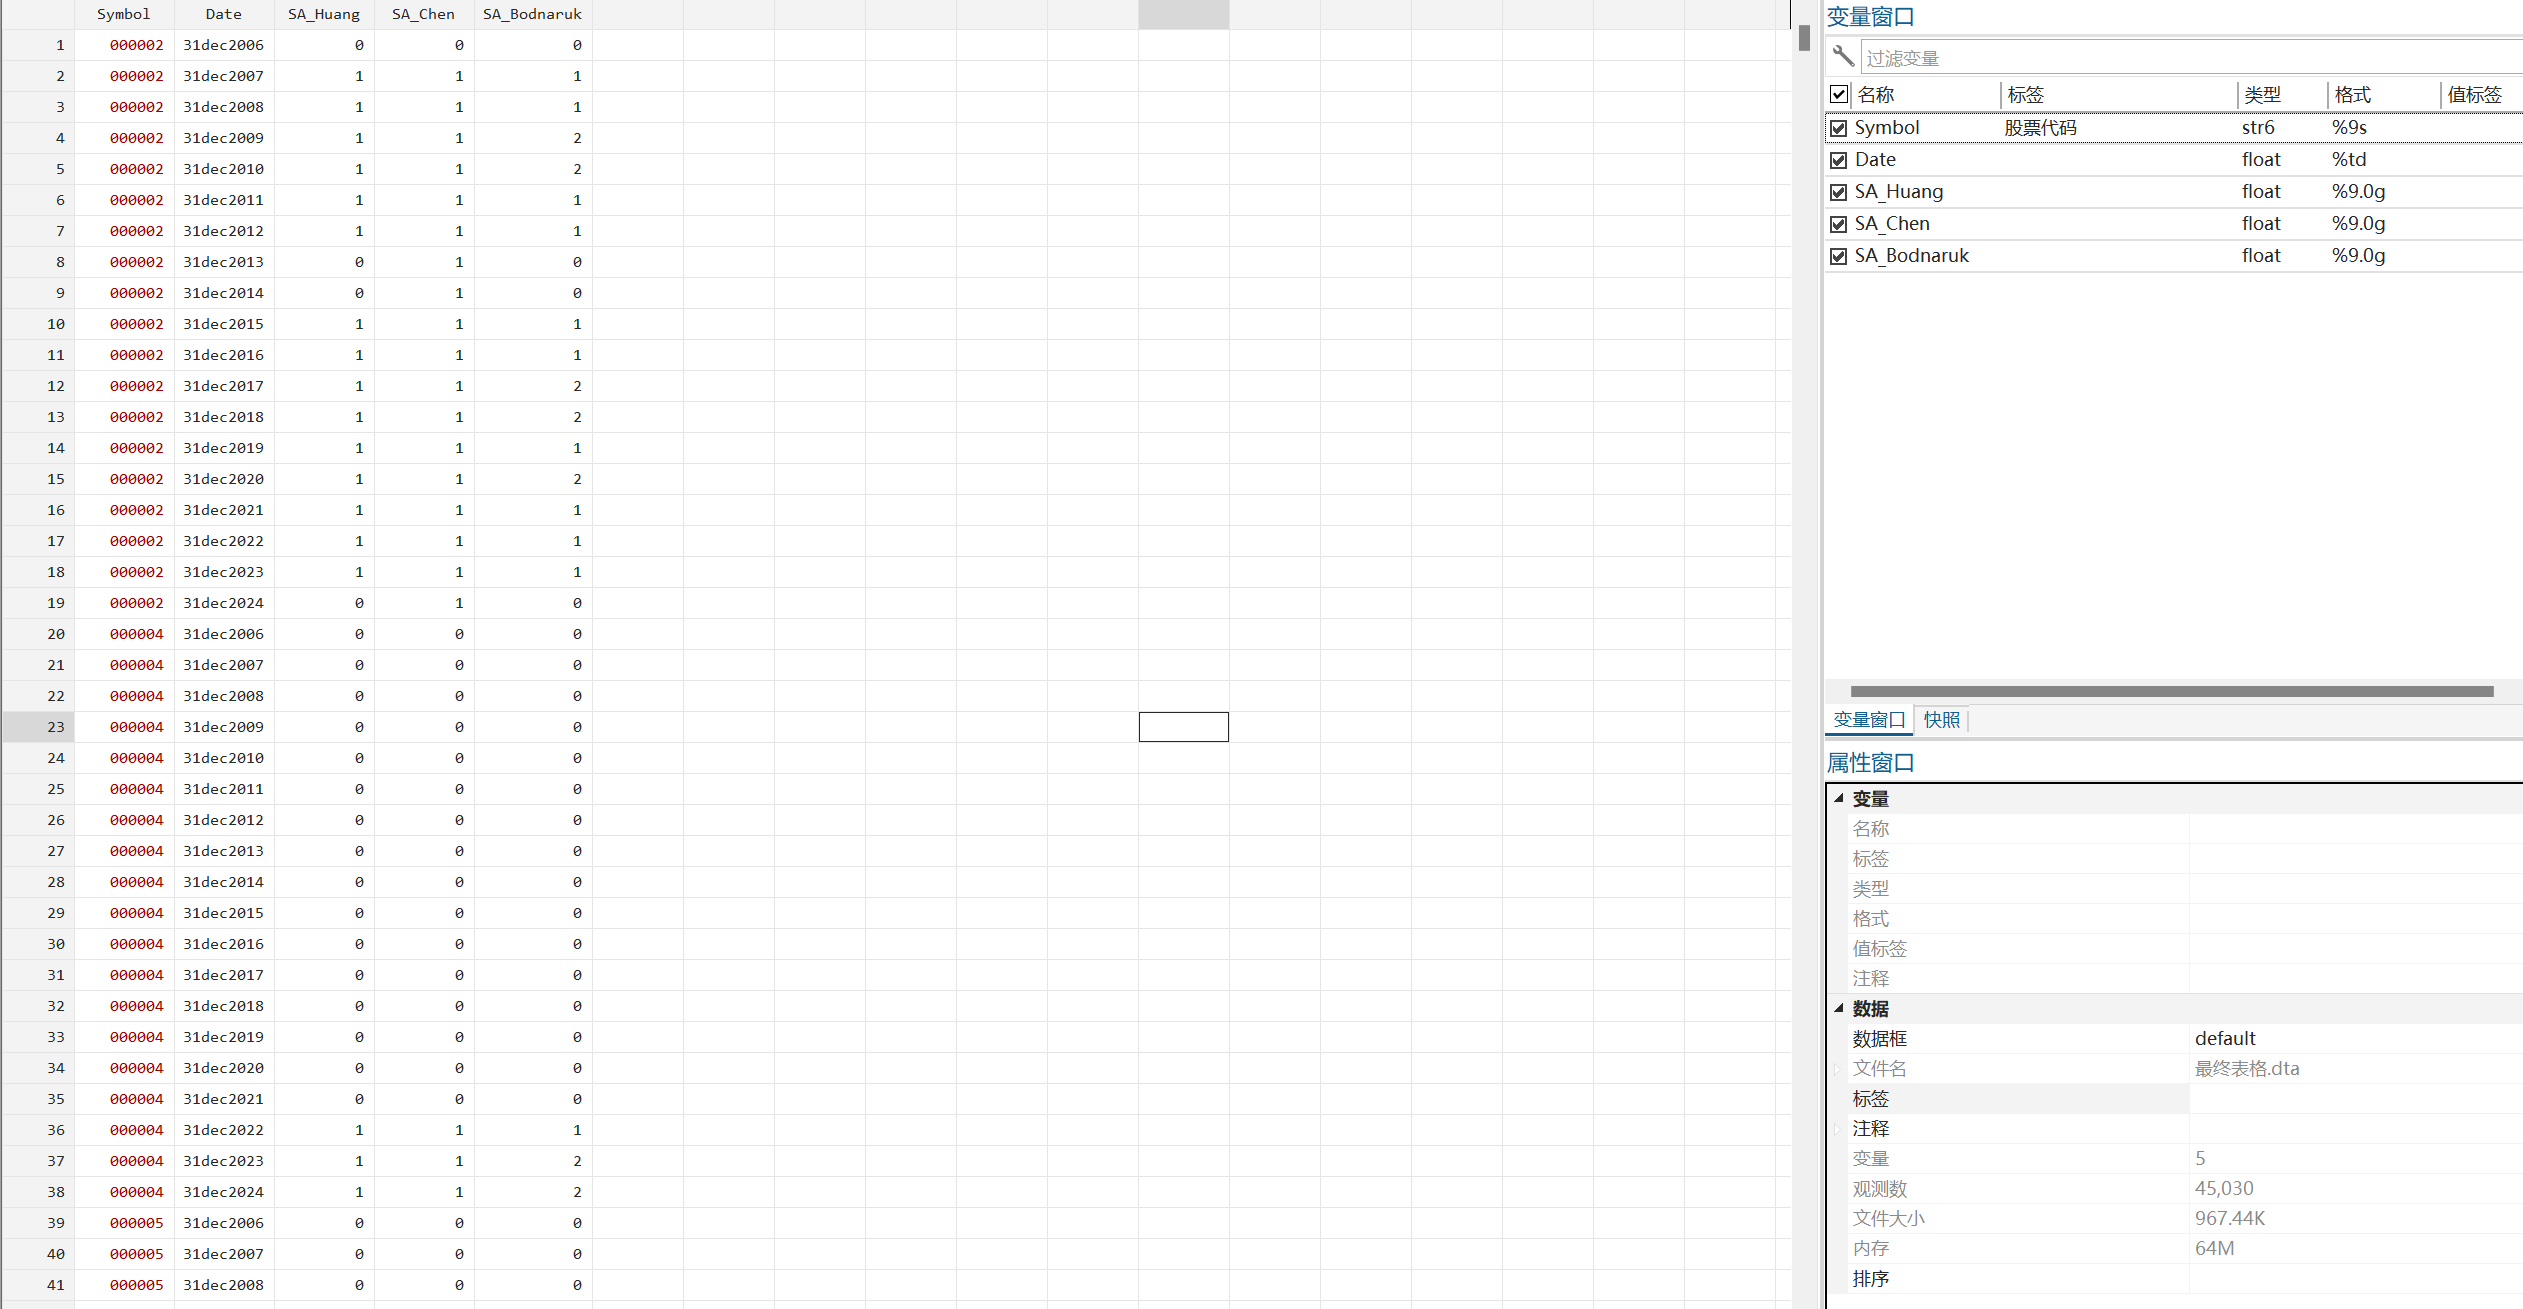Expand the 文件名 property row
The width and height of the screenshot is (2523, 1309).
pos(1837,1069)
